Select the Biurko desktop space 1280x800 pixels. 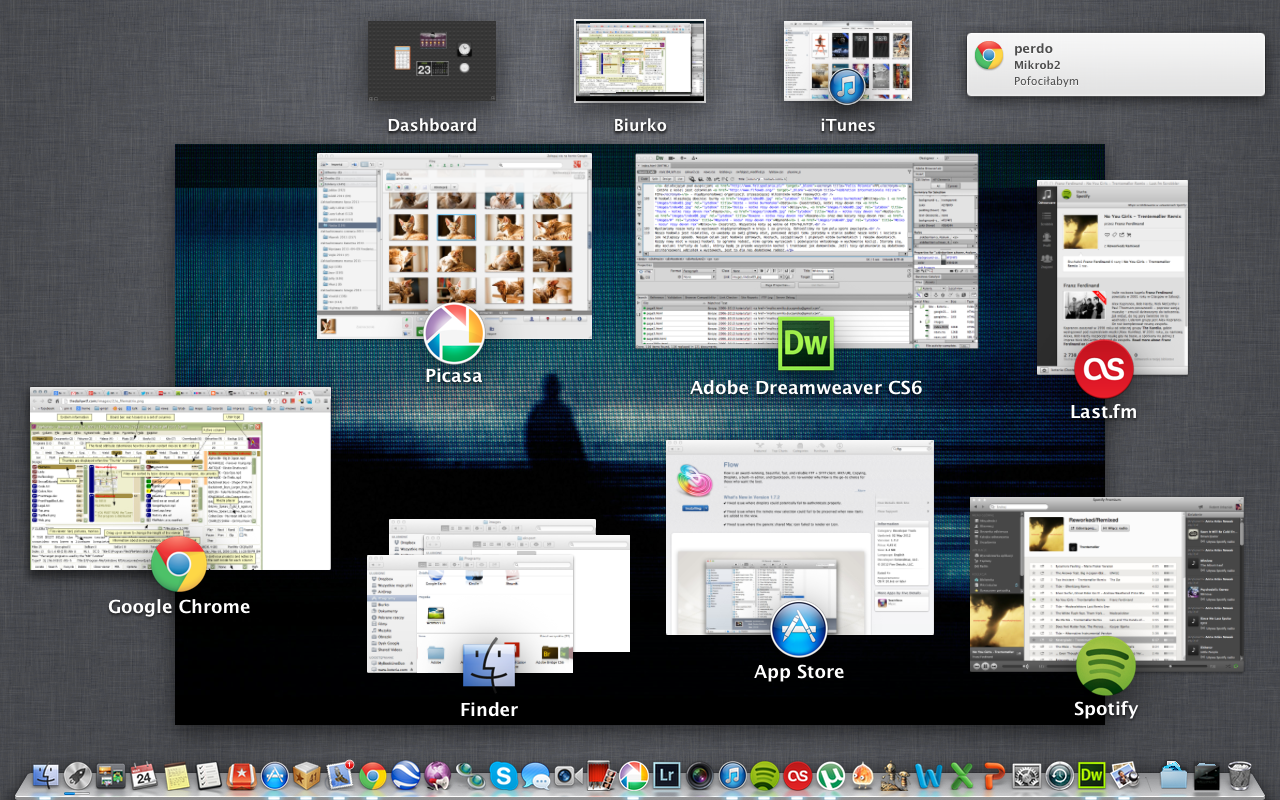[640, 61]
